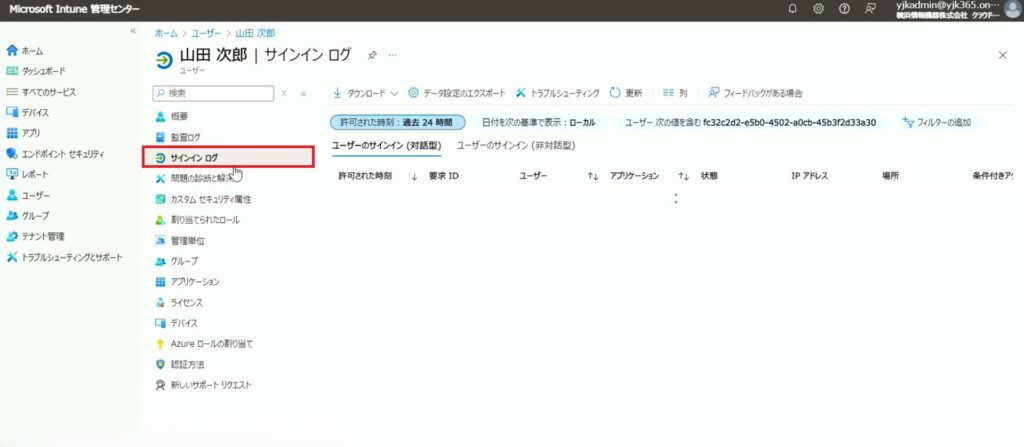
Task: Open the ユーザー ID filter pill
Action: coord(750,122)
